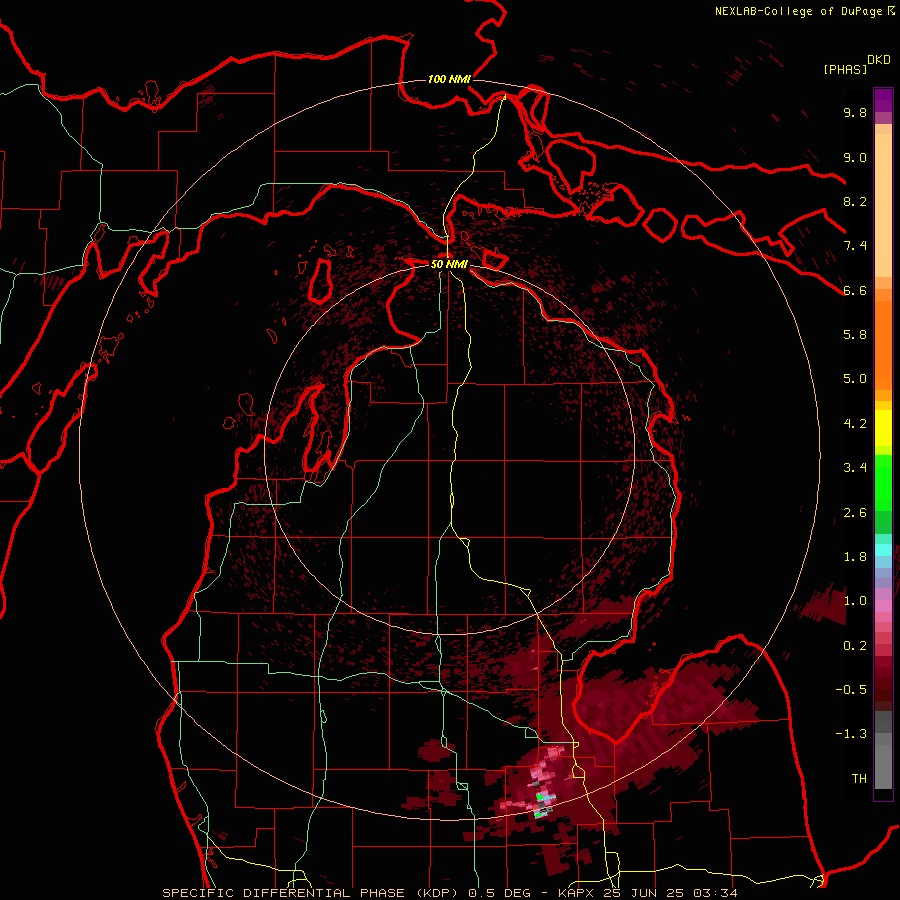Click the 9.8 value on the scale
The height and width of the screenshot is (900, 900).
[x=855, y=112]
